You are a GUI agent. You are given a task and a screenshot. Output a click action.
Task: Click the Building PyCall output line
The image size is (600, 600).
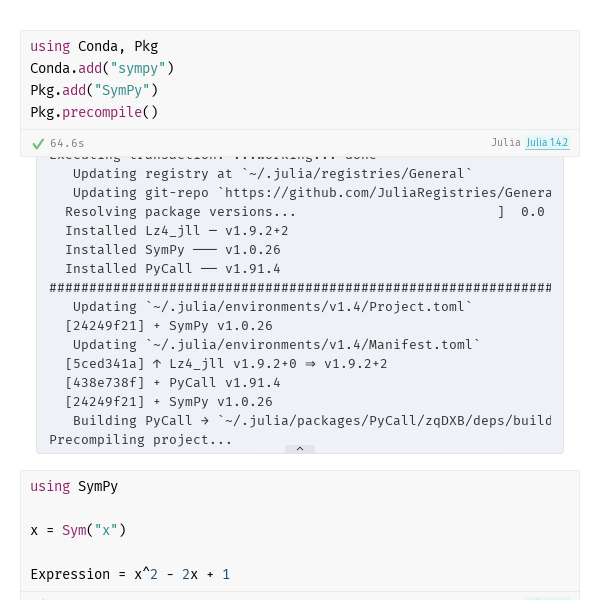[x=312, y=421]
